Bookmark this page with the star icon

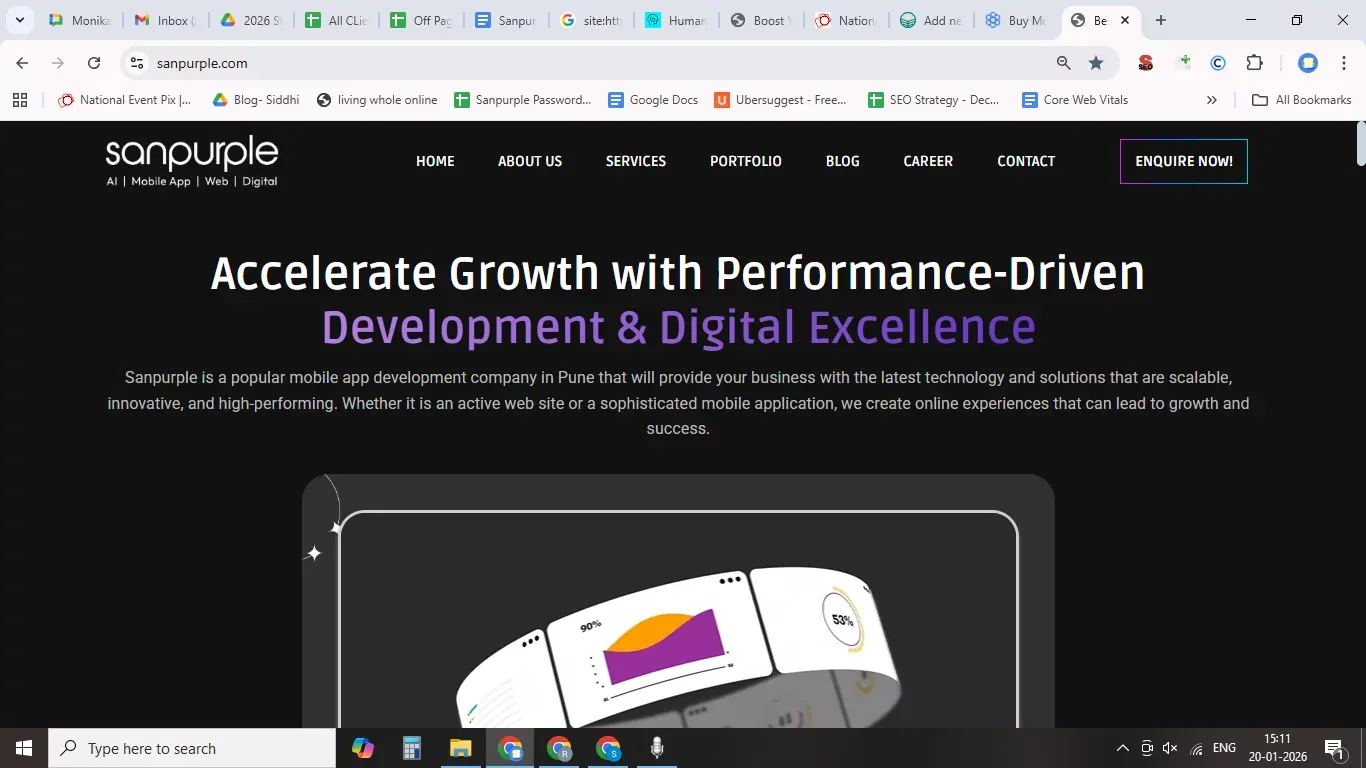pyautogui.click(x=1096, y=63)
